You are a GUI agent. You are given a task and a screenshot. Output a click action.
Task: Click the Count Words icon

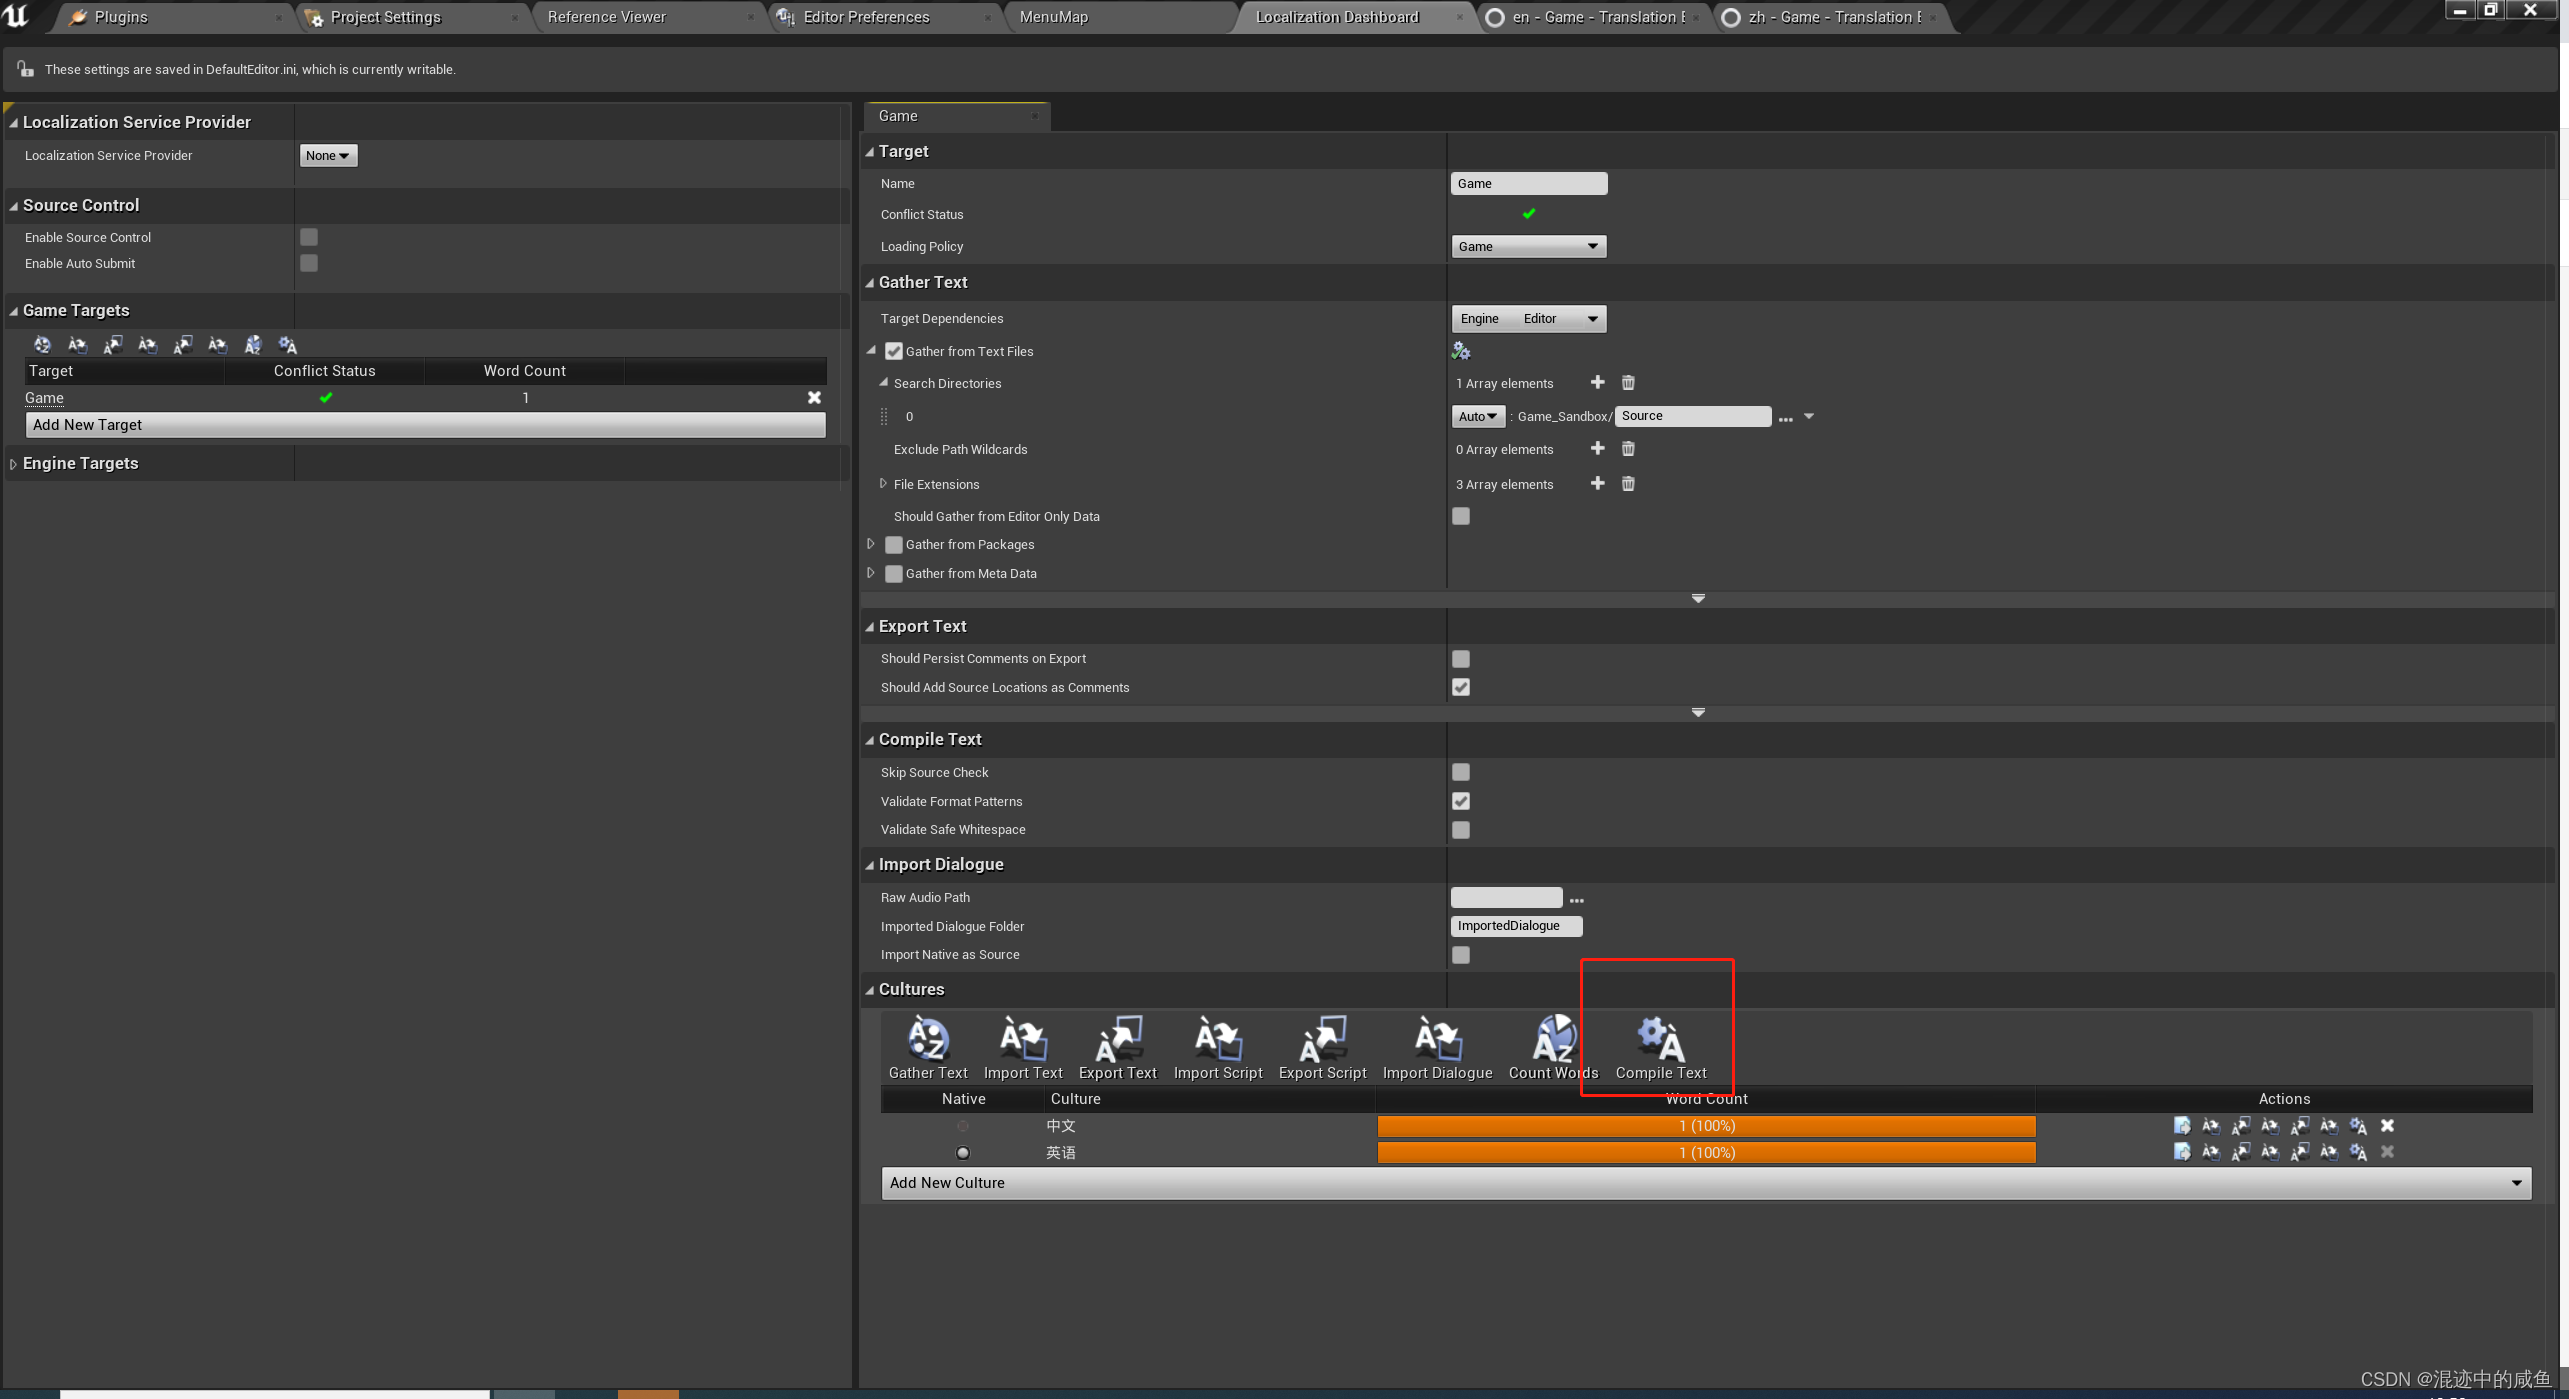(x=1553, y=1040)
